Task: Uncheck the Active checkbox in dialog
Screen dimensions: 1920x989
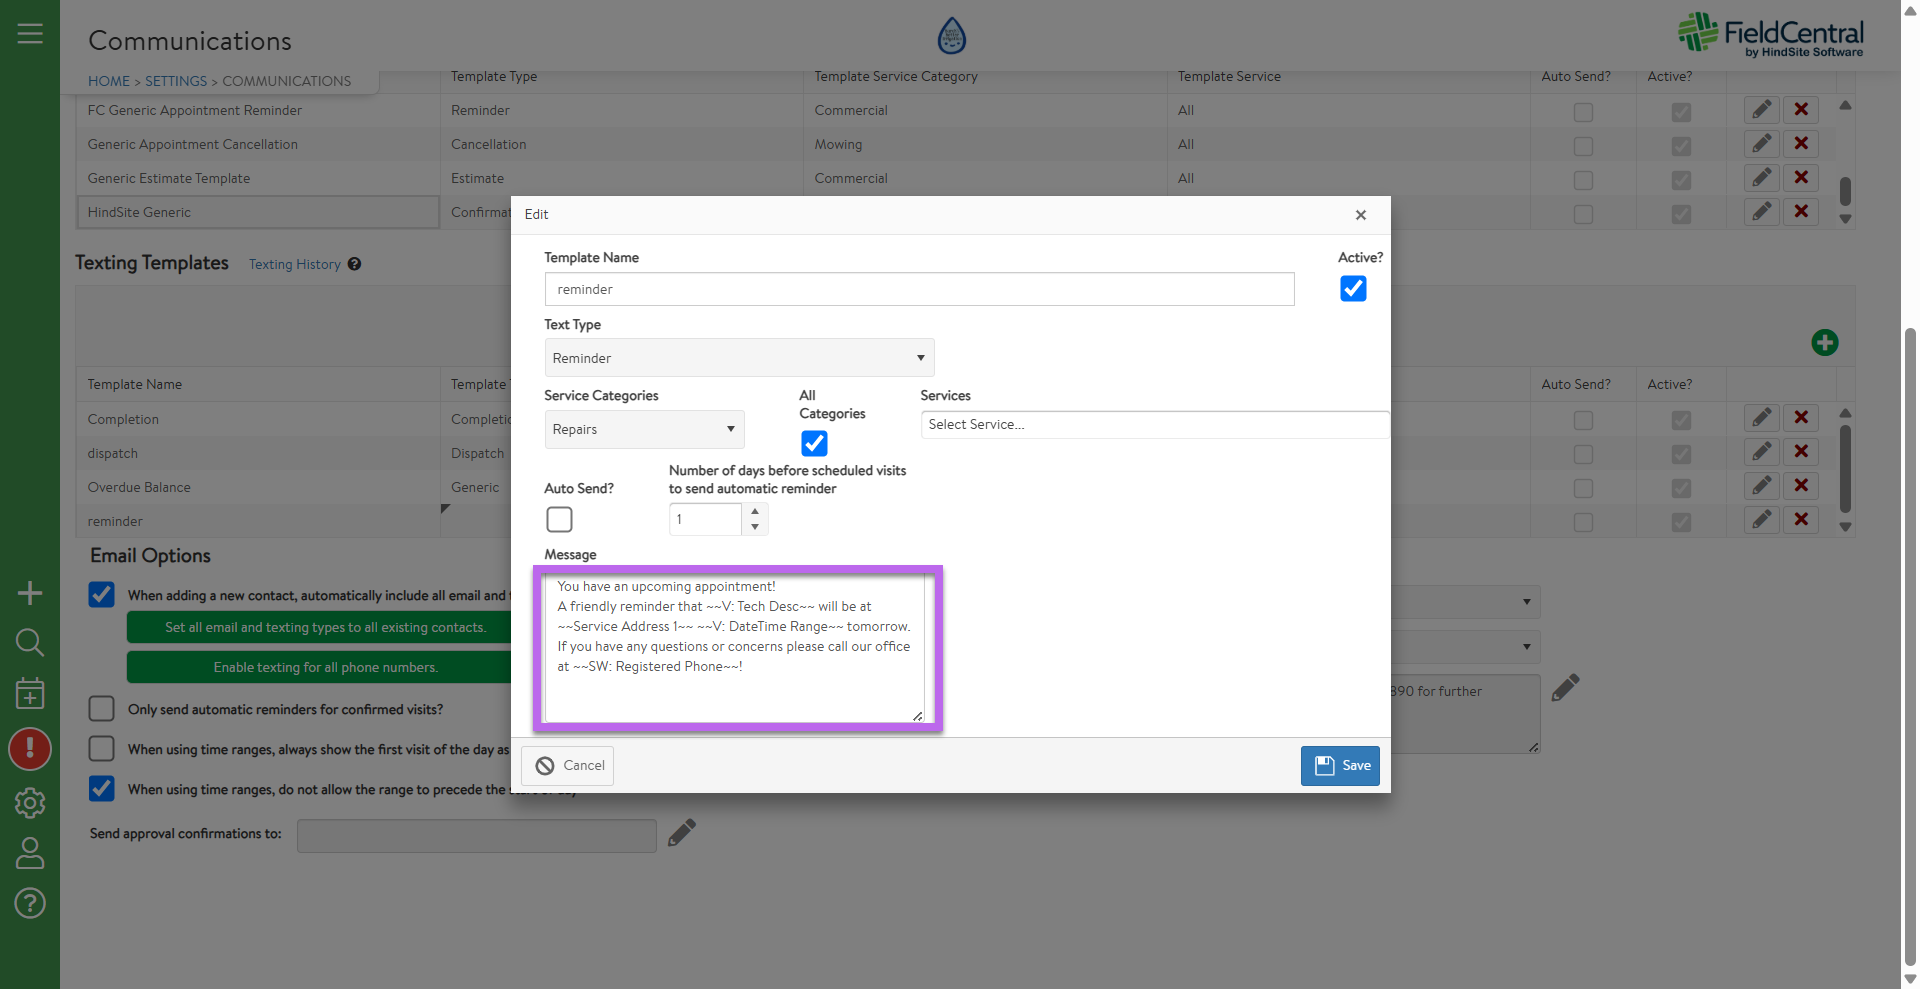Action: (x=1352, y=289)
